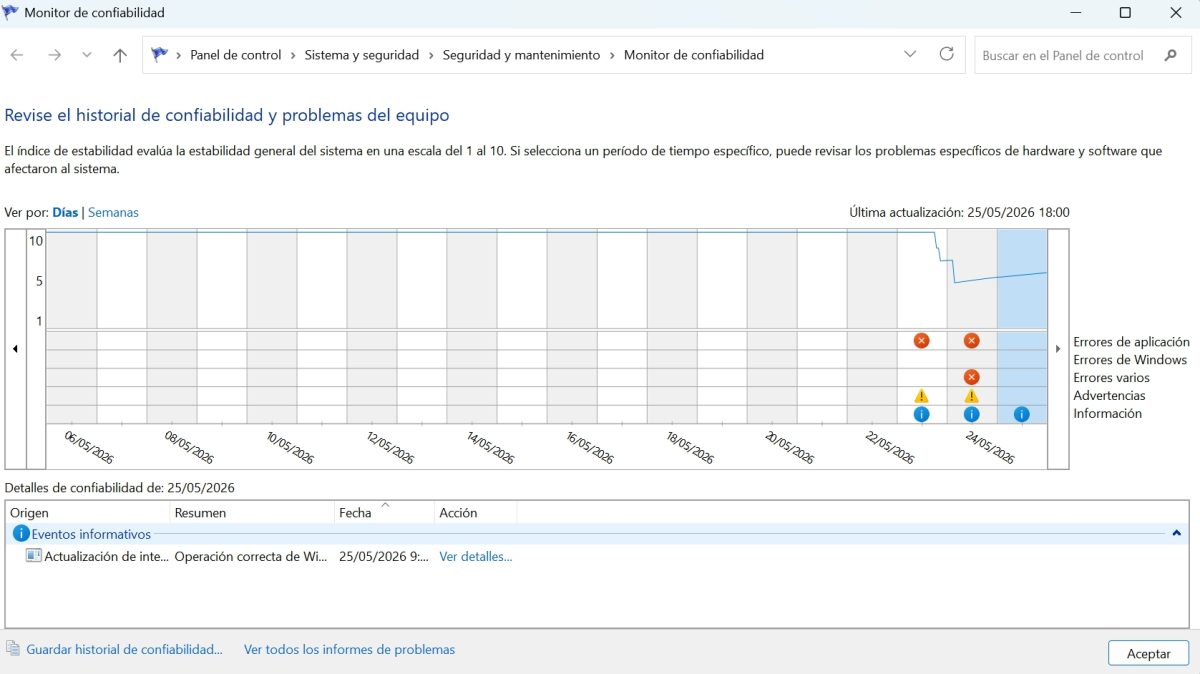The width and height of the screenshot is (1200, 674).
Task: Click the Errores varios row label
Action: [x=1111, y=377]
